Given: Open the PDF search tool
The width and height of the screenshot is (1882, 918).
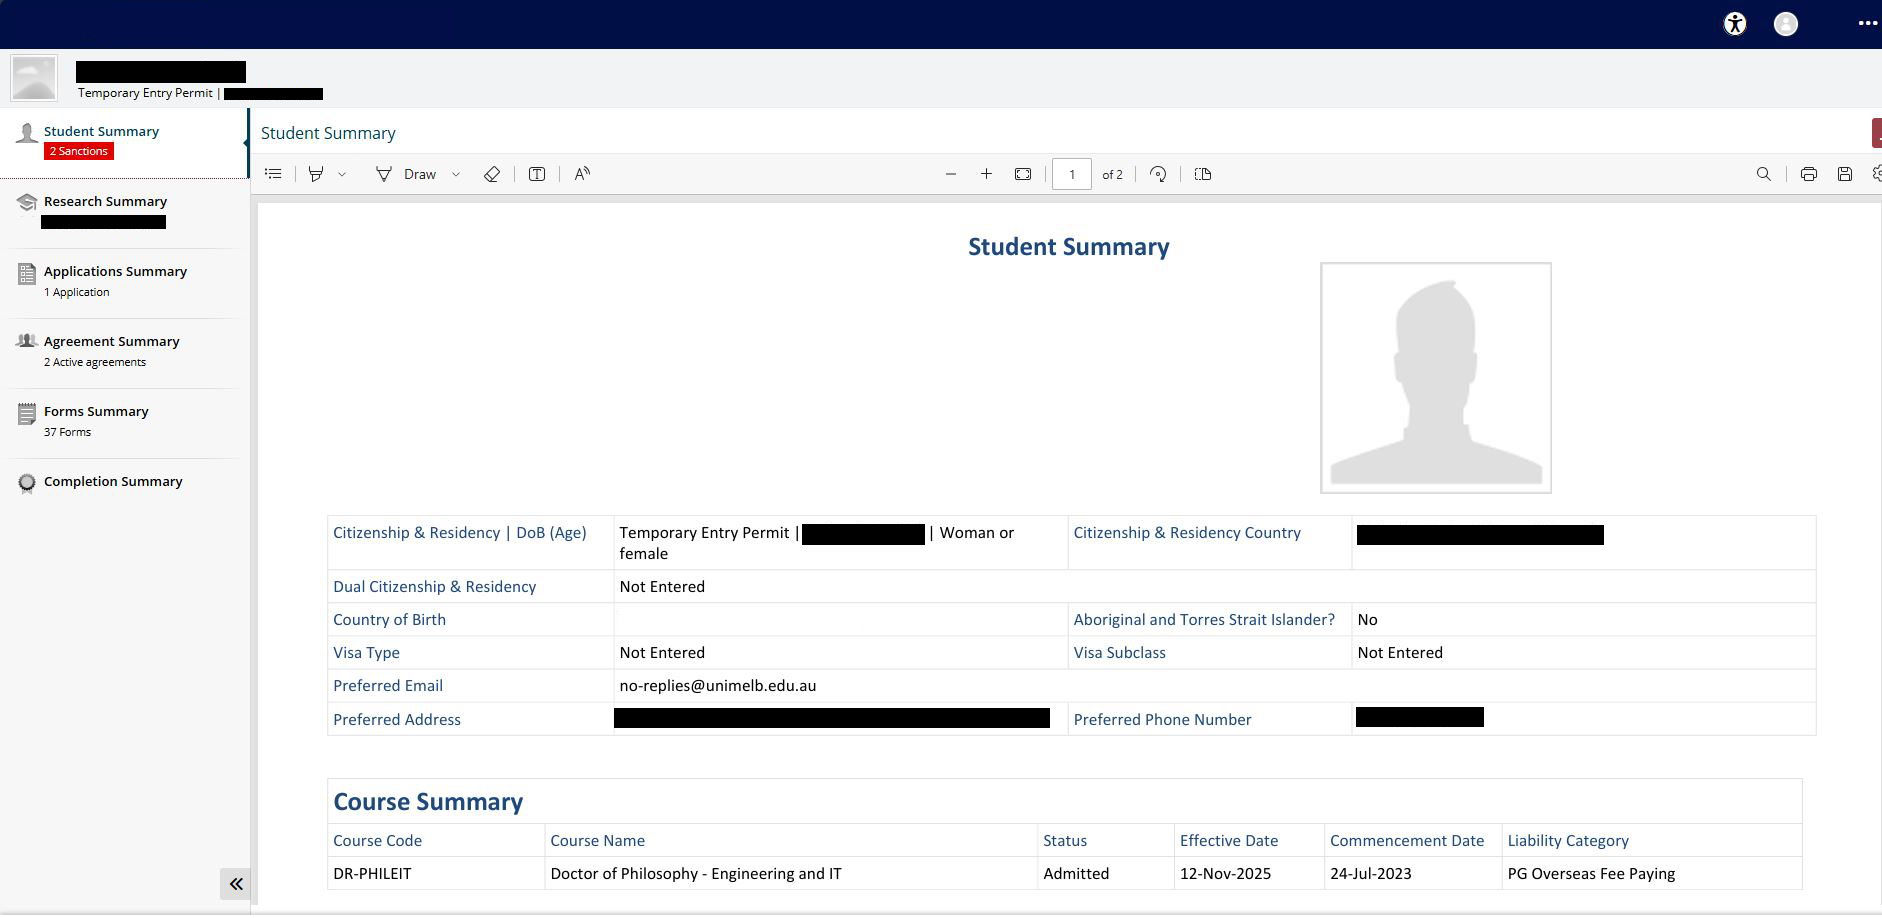Looking at the screenshot, I should coord(1764,174).
